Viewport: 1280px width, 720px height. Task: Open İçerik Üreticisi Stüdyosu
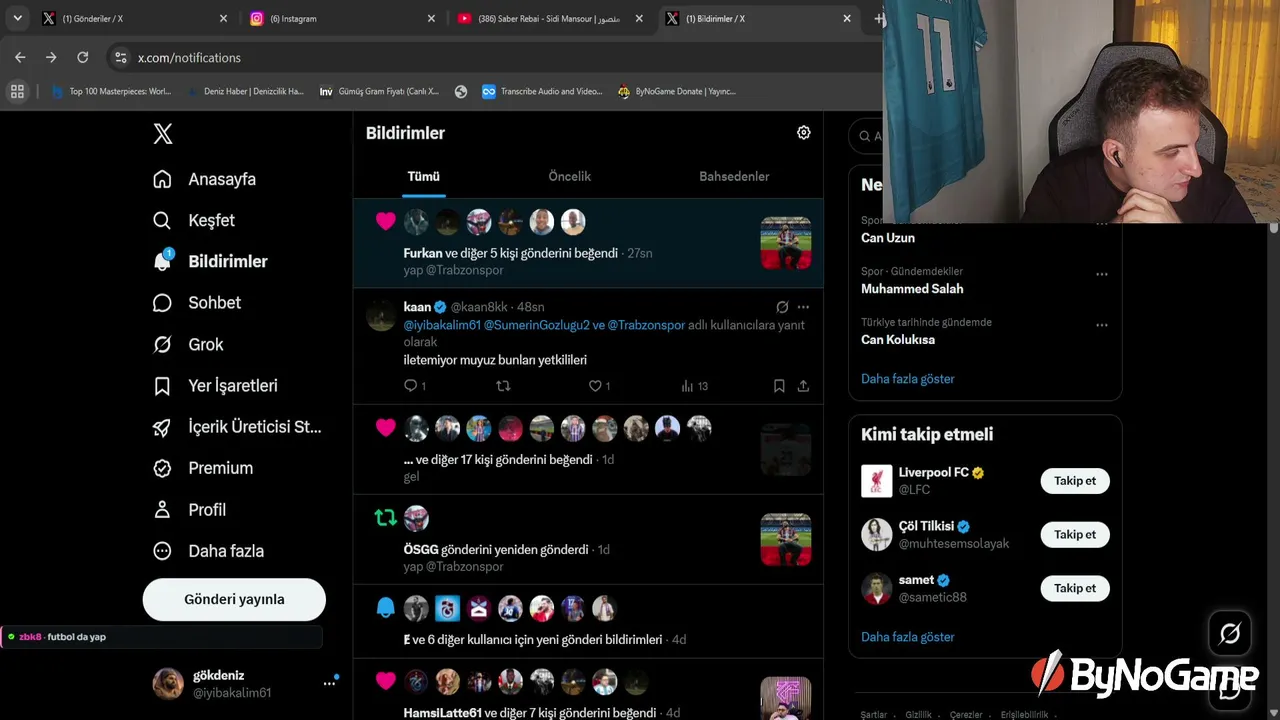tap(237, 427)
